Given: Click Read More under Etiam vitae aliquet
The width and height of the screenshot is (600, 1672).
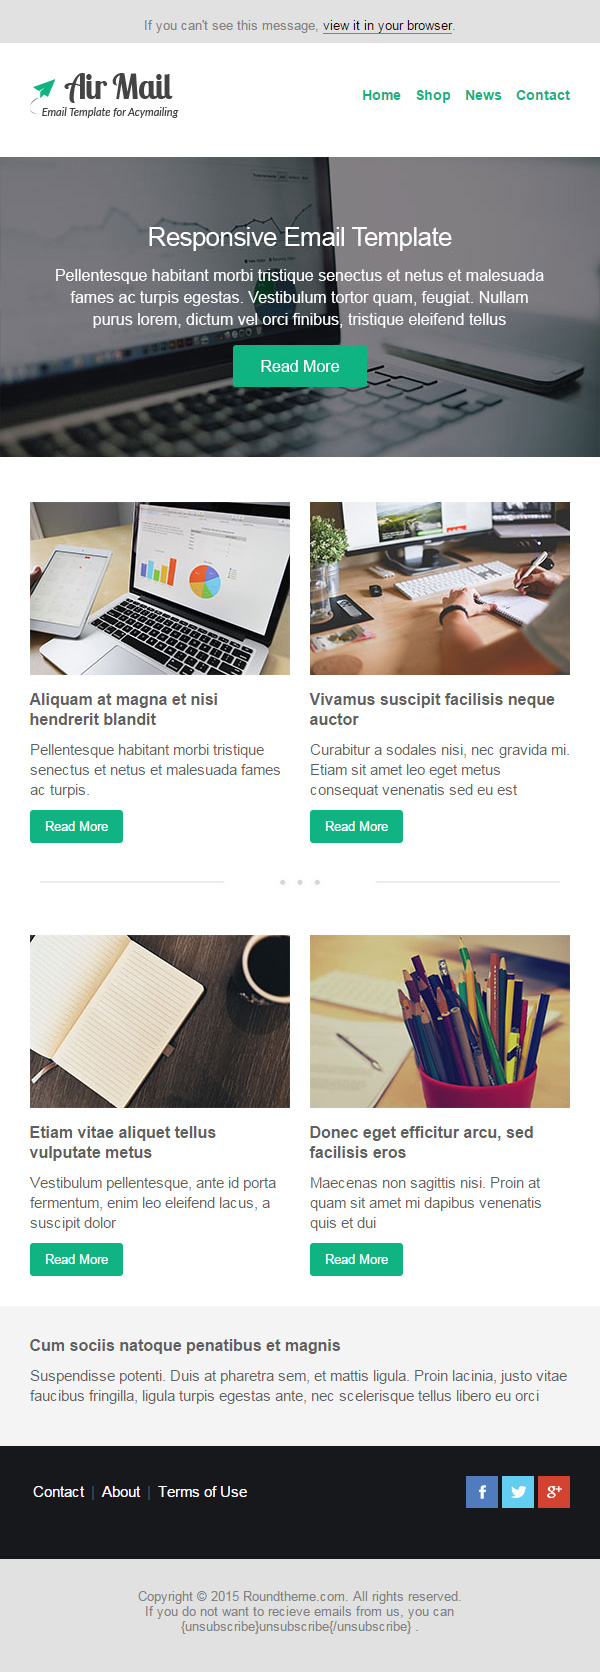Looking at the screenshot, I should 76,1259.
